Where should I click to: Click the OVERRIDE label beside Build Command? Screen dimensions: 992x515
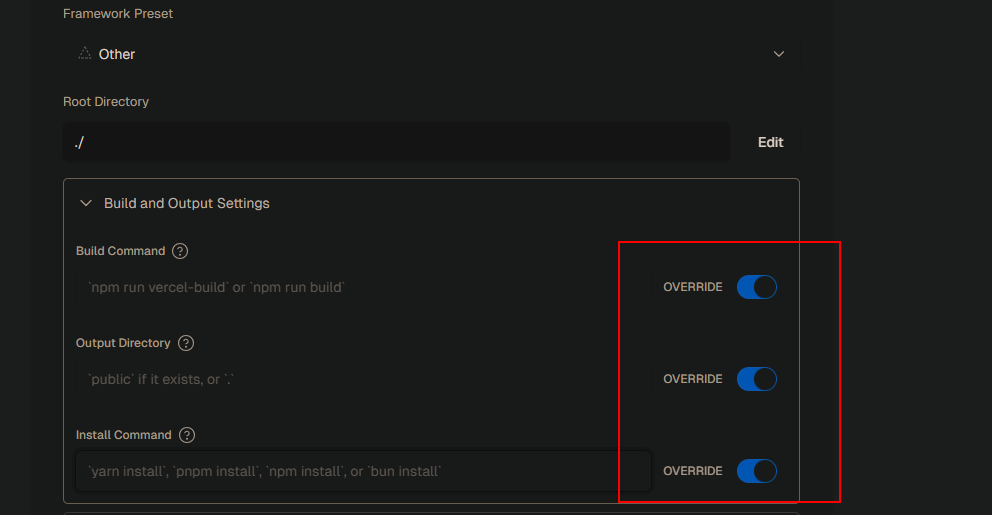(x=692, y=287)
